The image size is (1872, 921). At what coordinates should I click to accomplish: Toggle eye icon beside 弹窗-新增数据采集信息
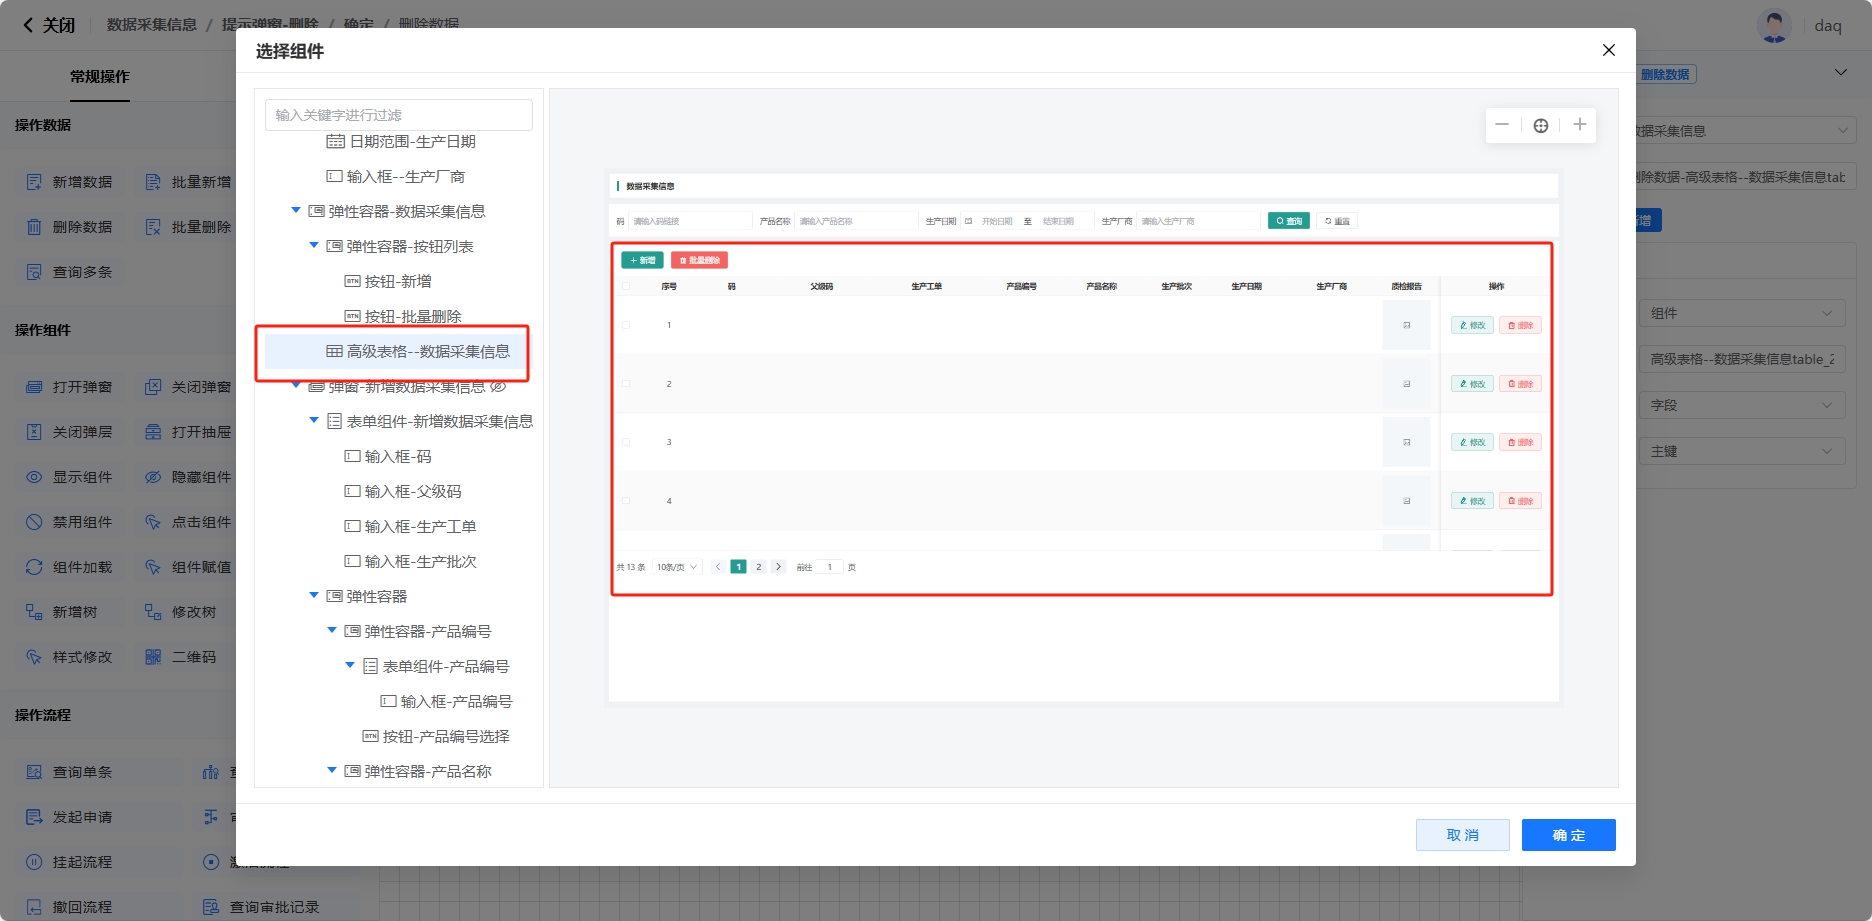tap(497, 387)
